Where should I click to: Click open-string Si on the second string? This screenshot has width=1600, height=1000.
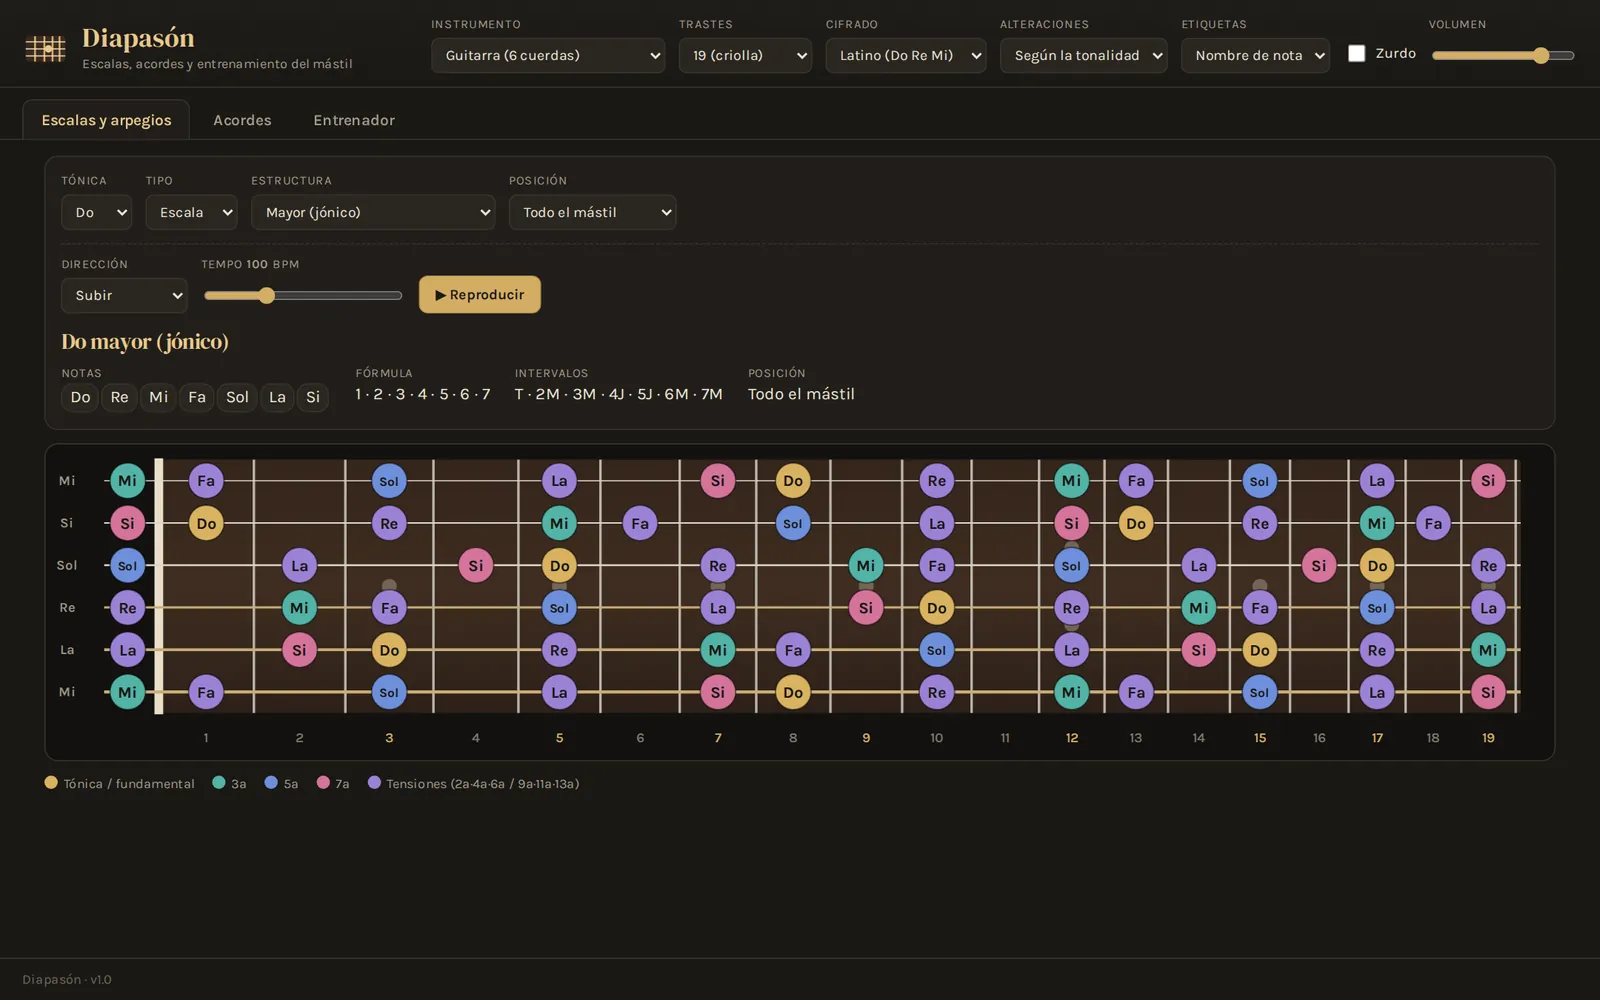click(x=127, y=523)
